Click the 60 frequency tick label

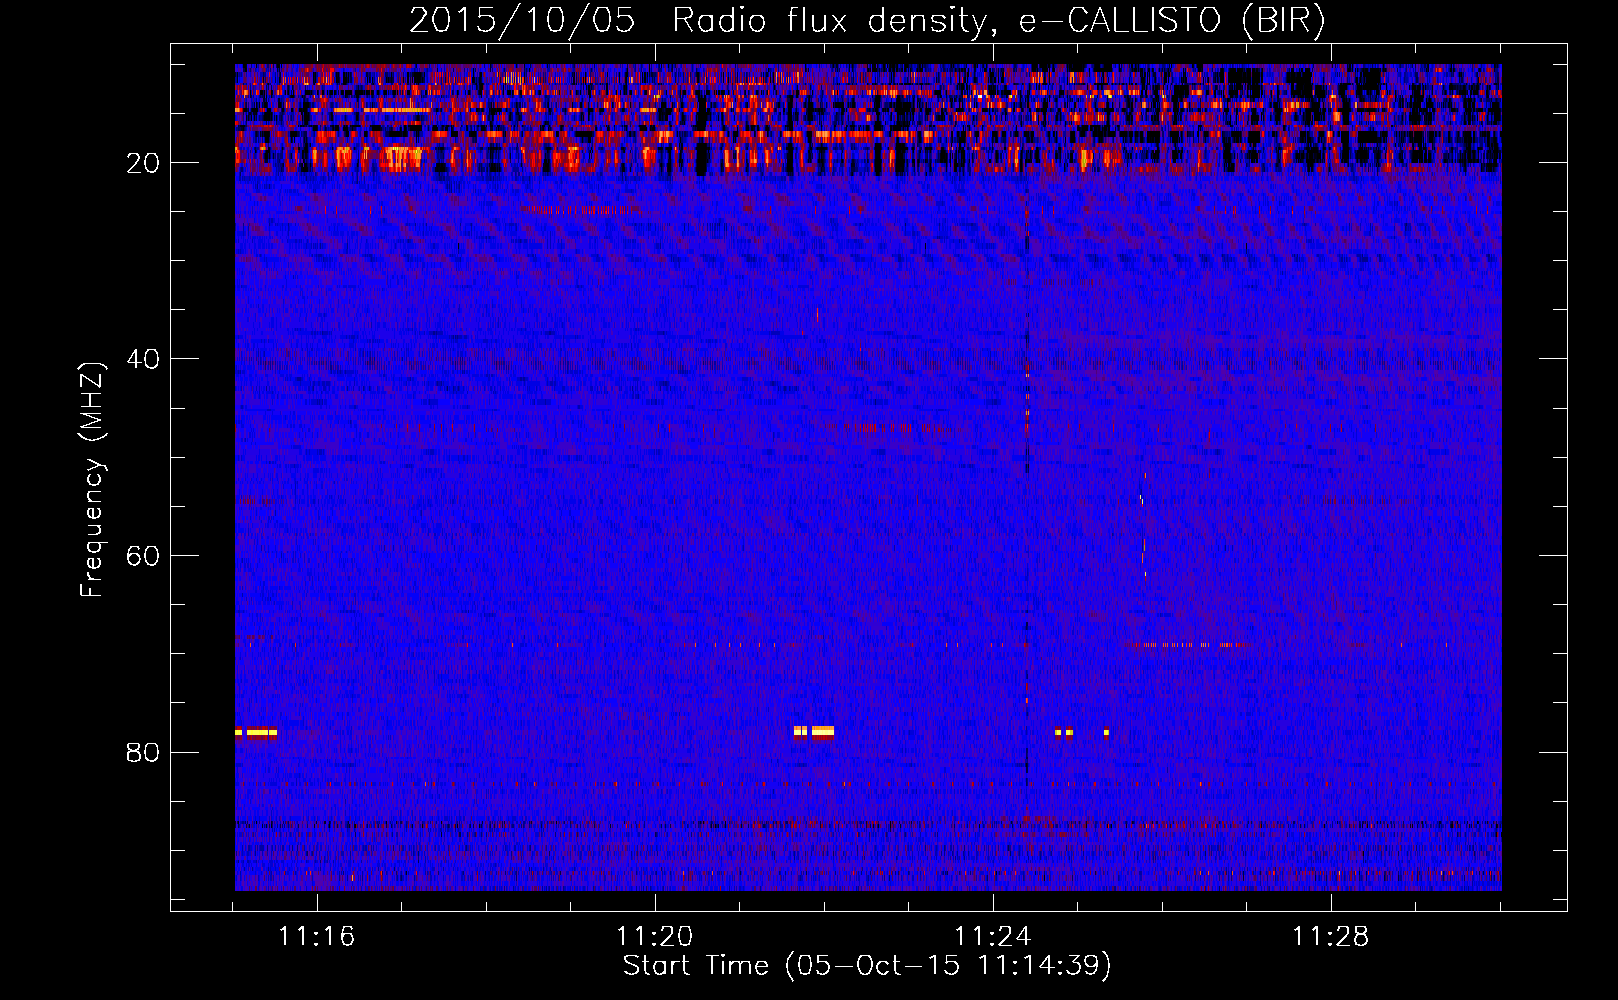(144, 556)
